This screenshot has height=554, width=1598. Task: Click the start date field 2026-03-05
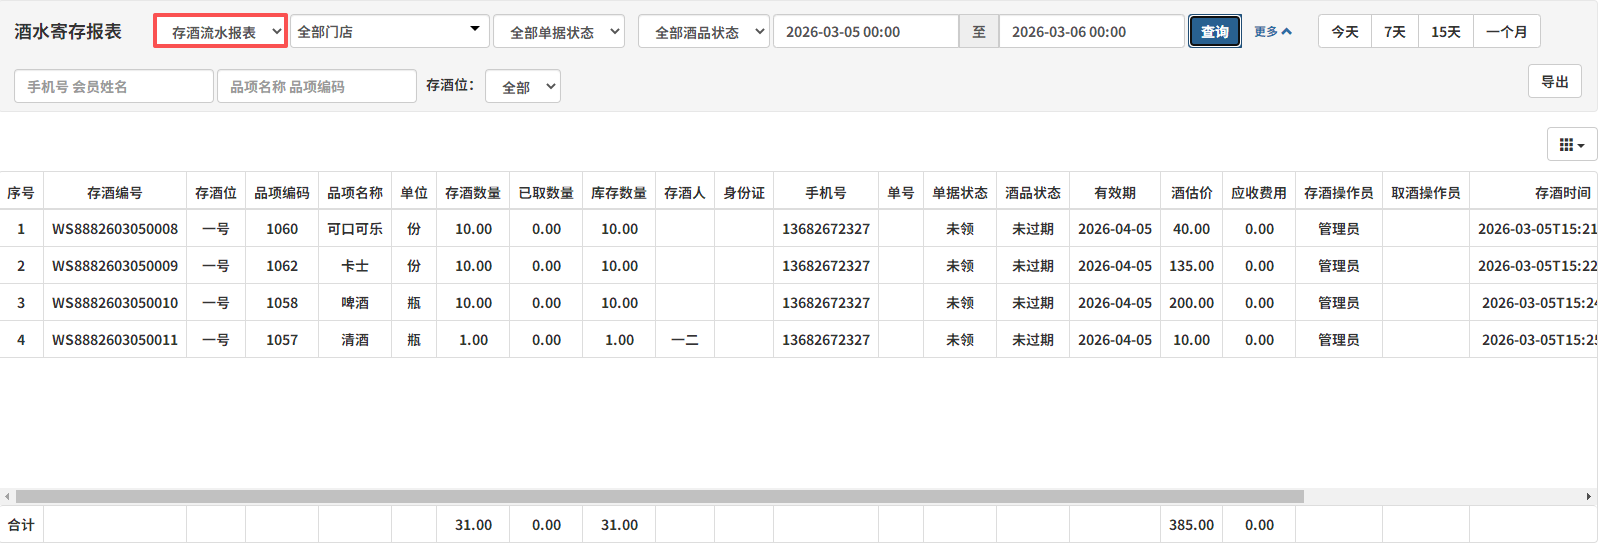[x=865, y=32]
